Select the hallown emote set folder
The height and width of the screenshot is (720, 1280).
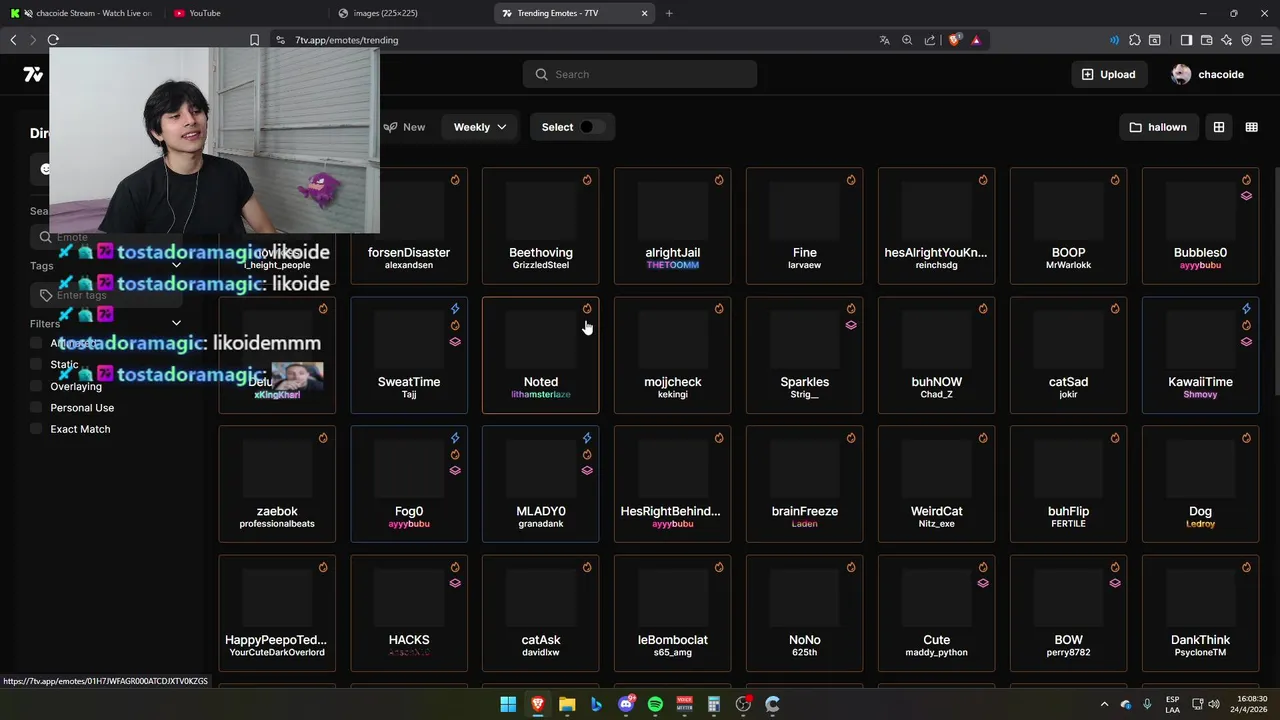pos(1158,127)
